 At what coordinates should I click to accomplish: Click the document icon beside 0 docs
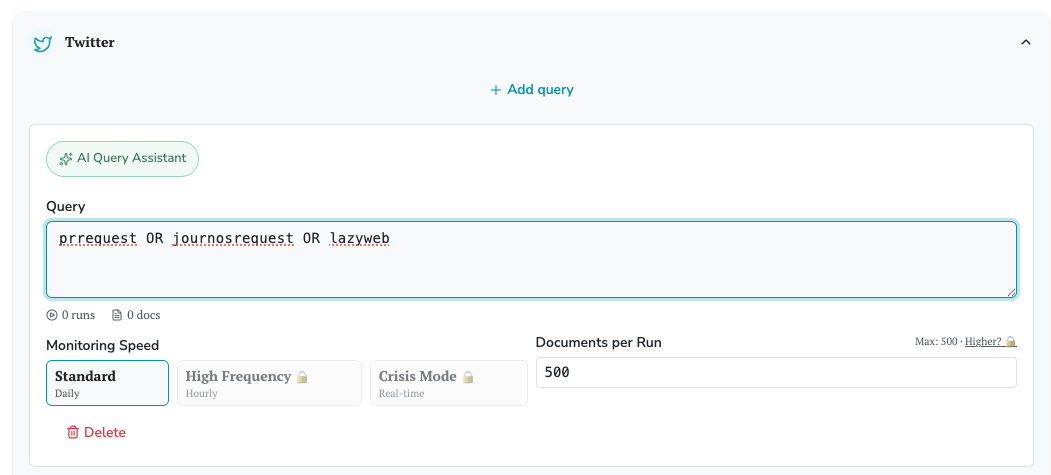click(x=117, y=315)
